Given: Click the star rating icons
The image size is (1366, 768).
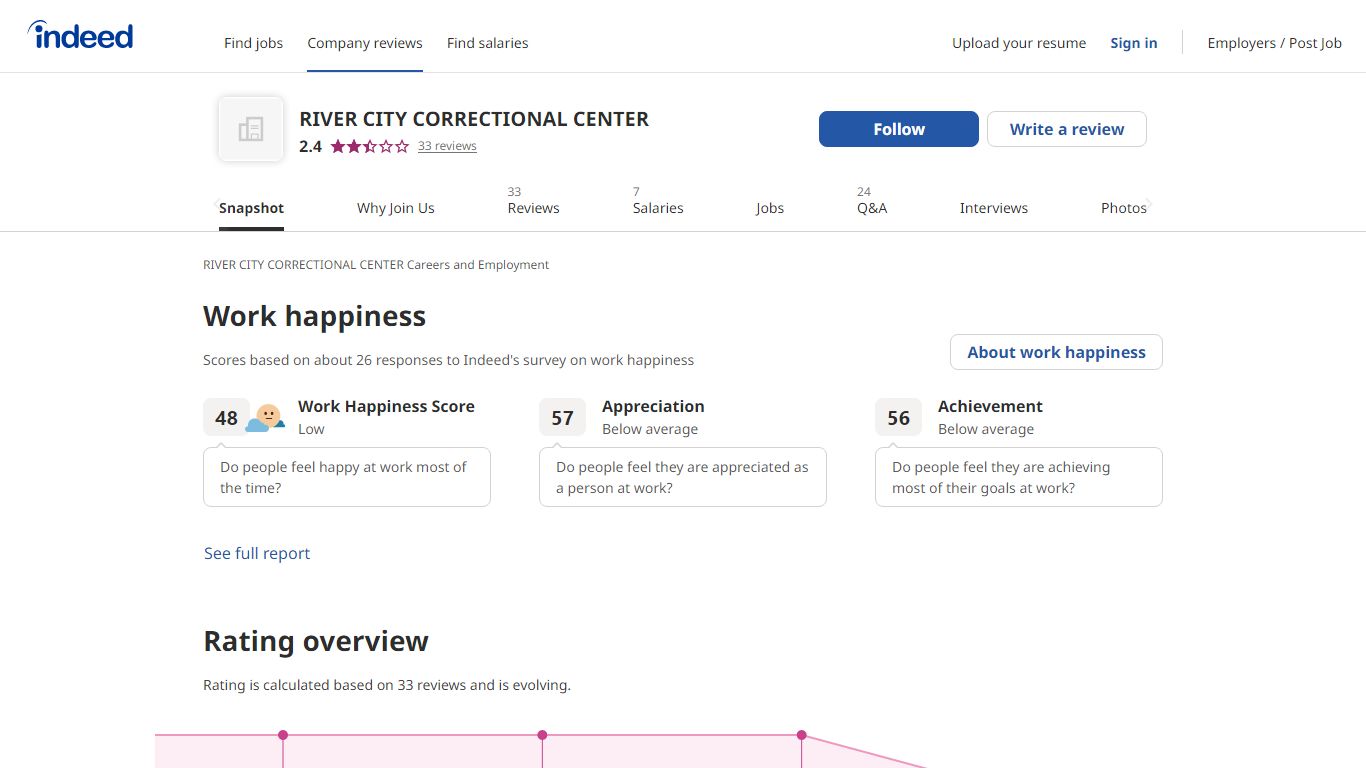Looking at the screenshot, I should 370,146.
